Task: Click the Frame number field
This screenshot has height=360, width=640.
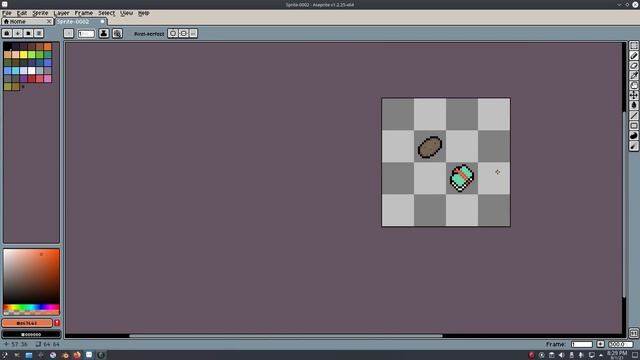Action: (x=582, y=344)
